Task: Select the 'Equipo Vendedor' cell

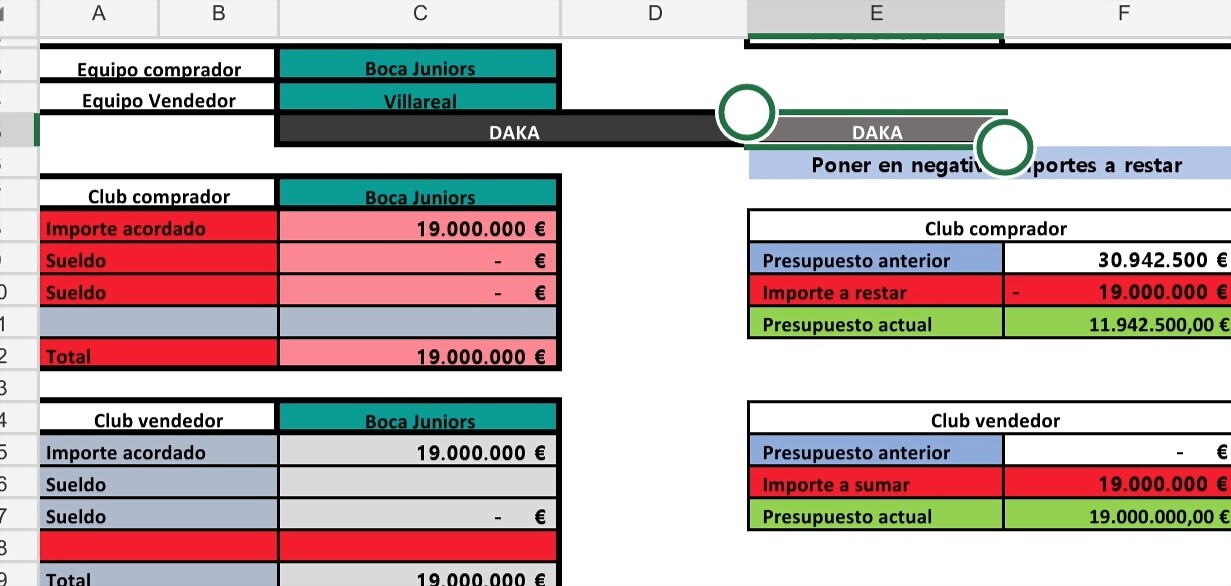Action: tap(159, 98)
